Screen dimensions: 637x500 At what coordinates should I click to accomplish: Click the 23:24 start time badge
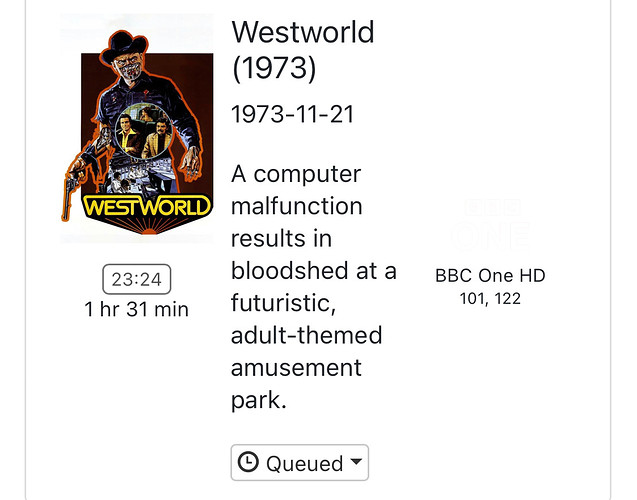[x=137, y=279]
